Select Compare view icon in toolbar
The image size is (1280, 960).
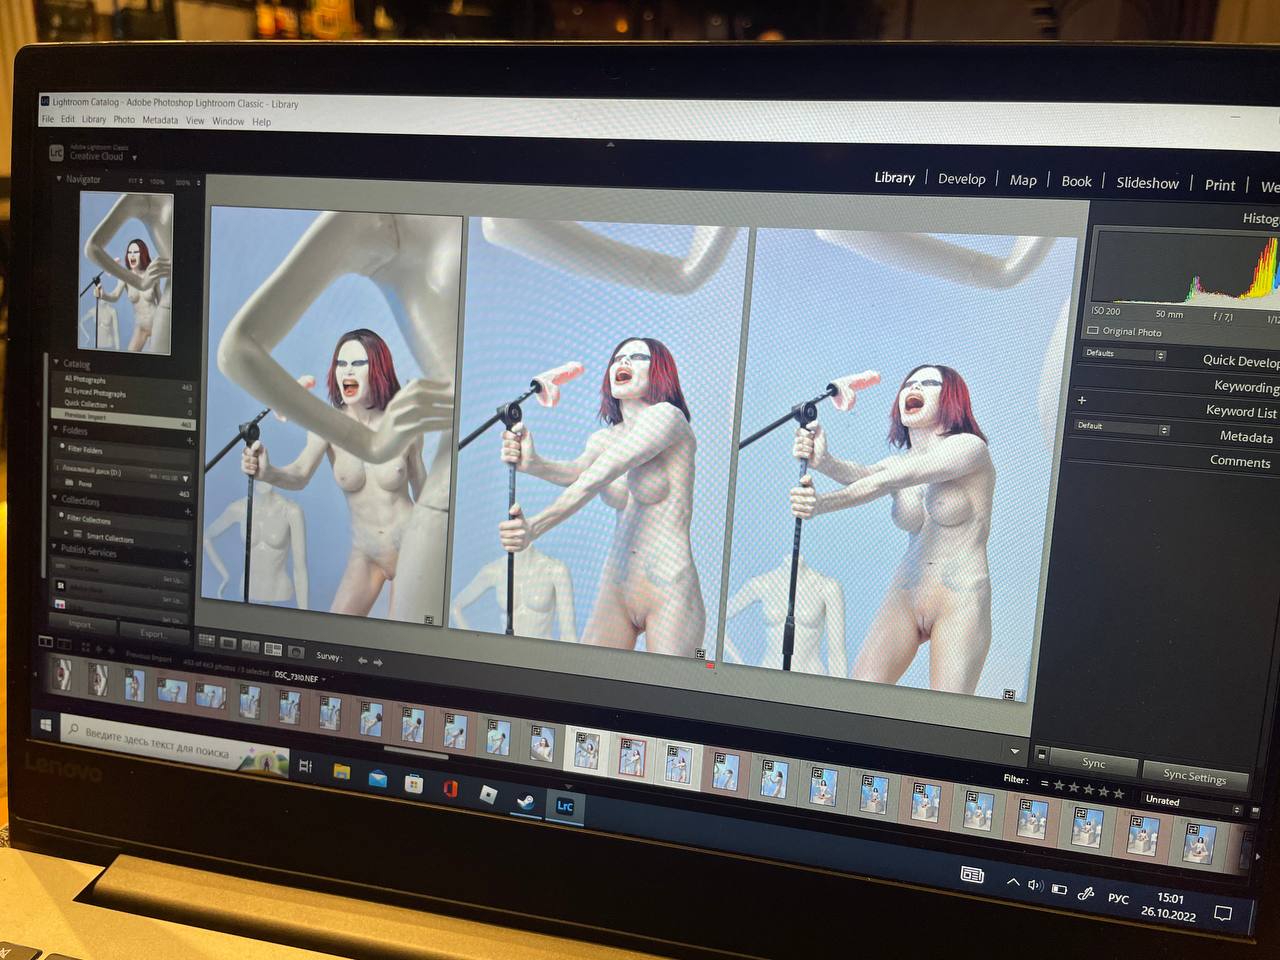[x=250, y=646]
